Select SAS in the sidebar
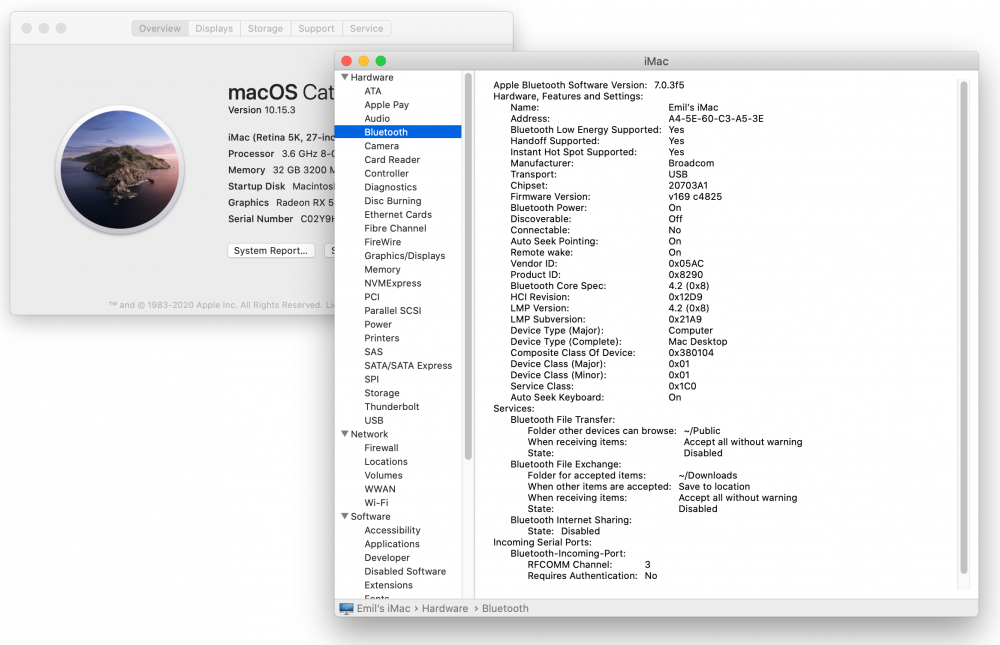1000x645 pixels. tap(374, 352)
